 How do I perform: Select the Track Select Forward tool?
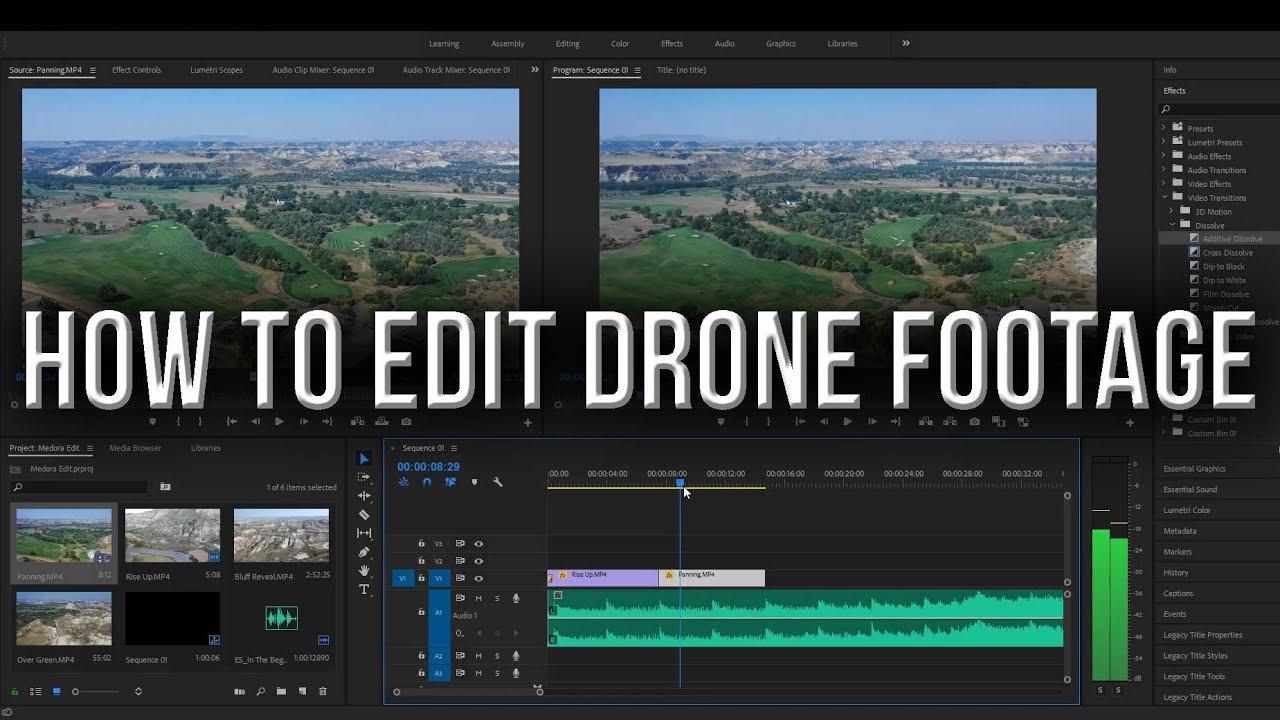(364, 477)
